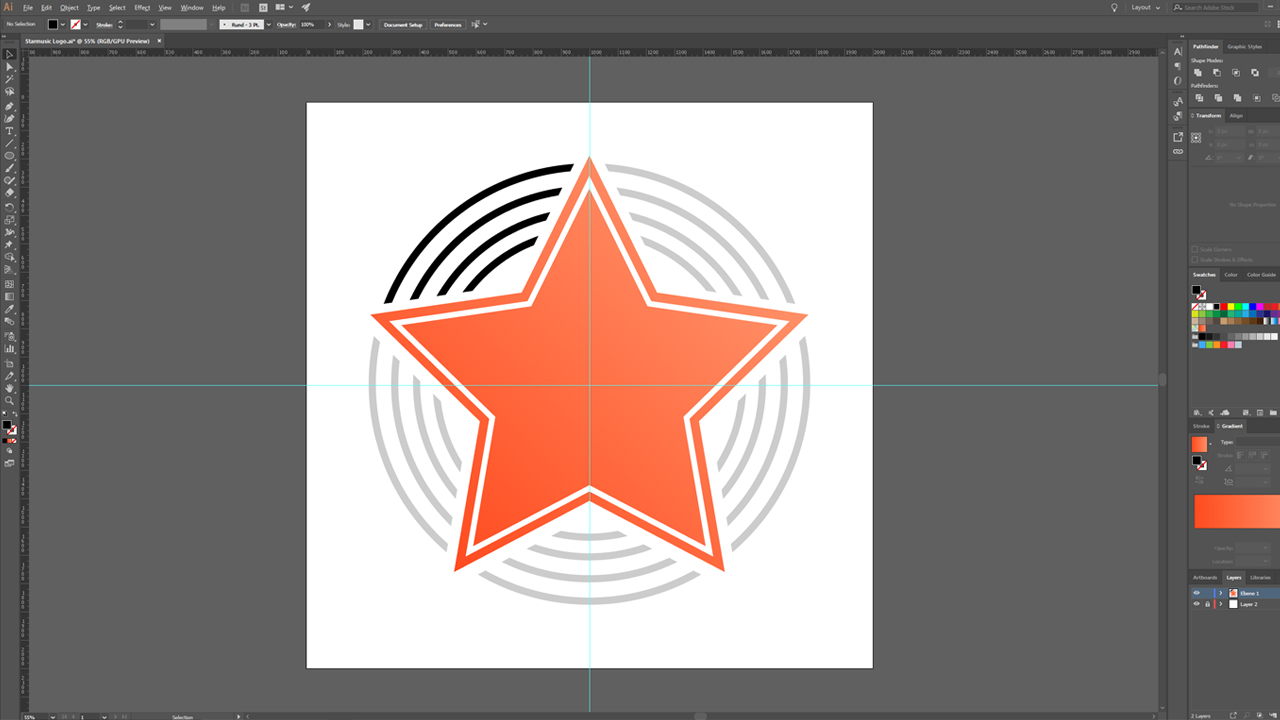Click Intersect shape mode icon

point(1236,72)
